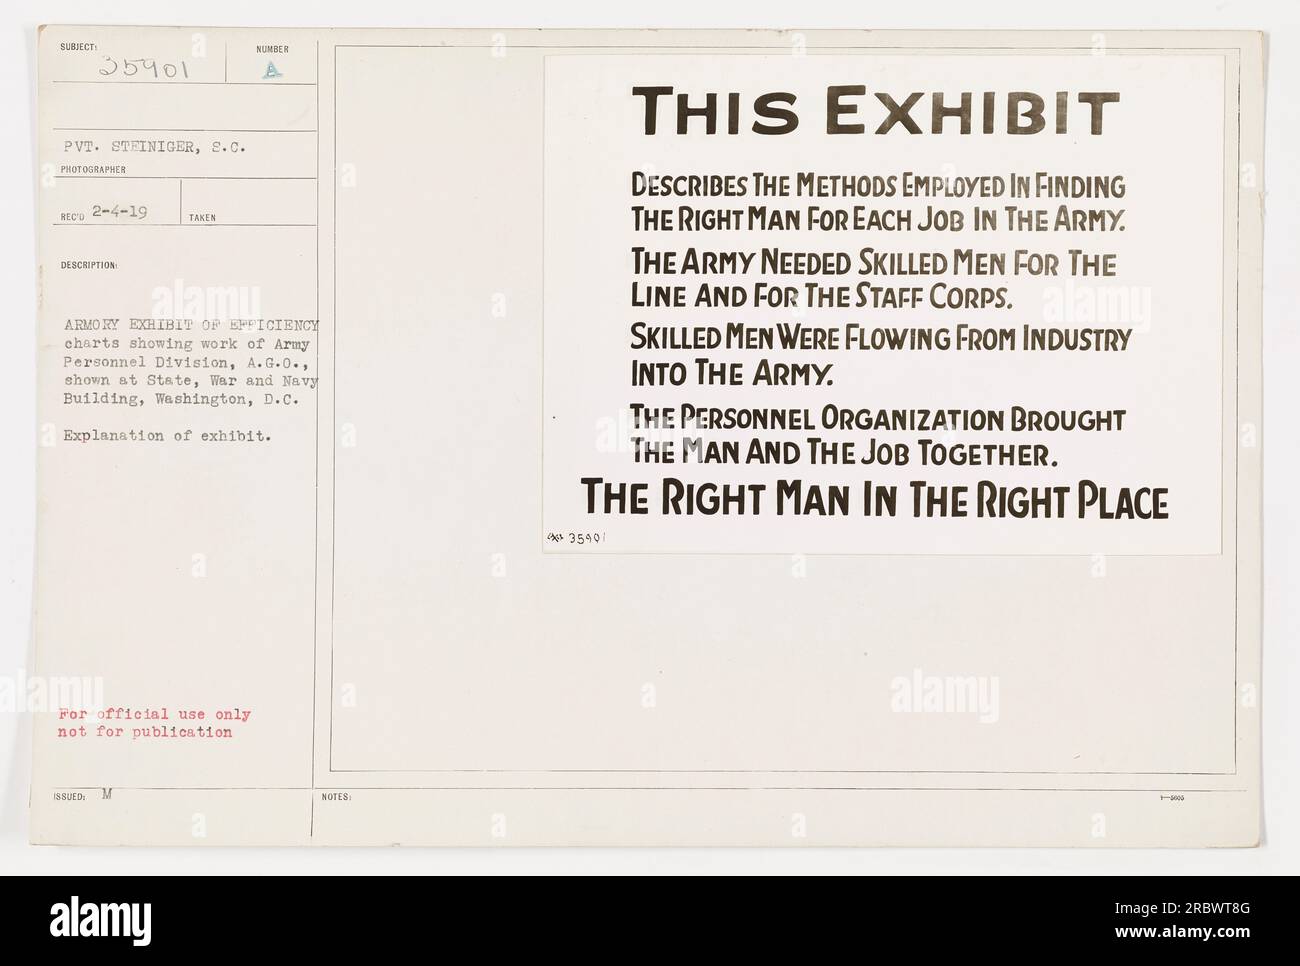Select the line "shown at State, War and Navy"

pyautogui.click(x=189, y=380)
